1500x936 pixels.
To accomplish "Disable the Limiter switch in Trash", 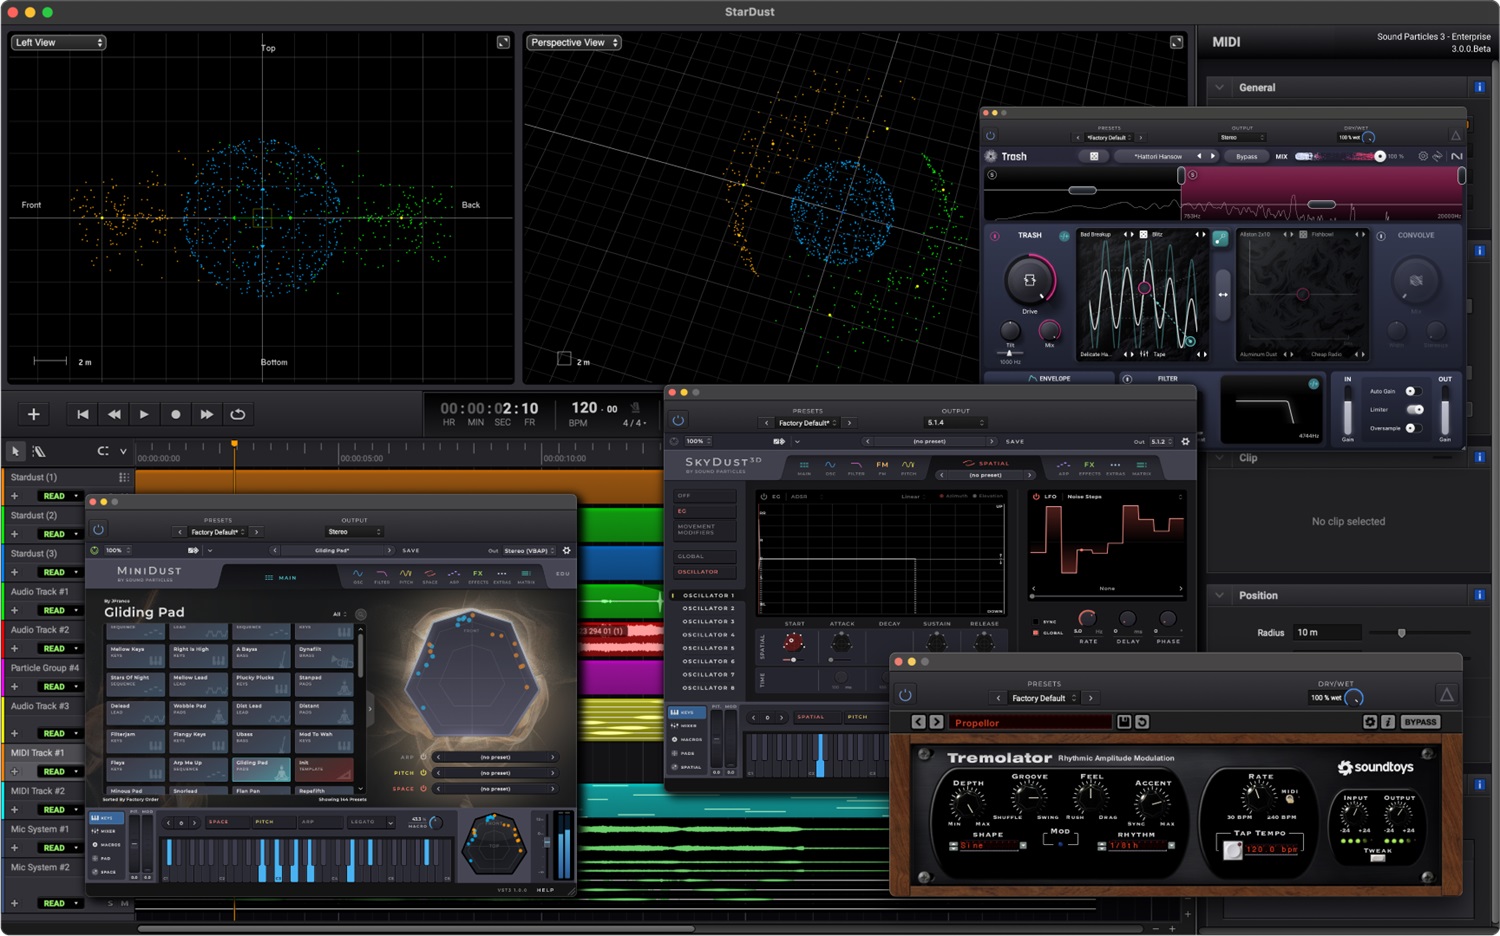I will [x=1414, y=409].
